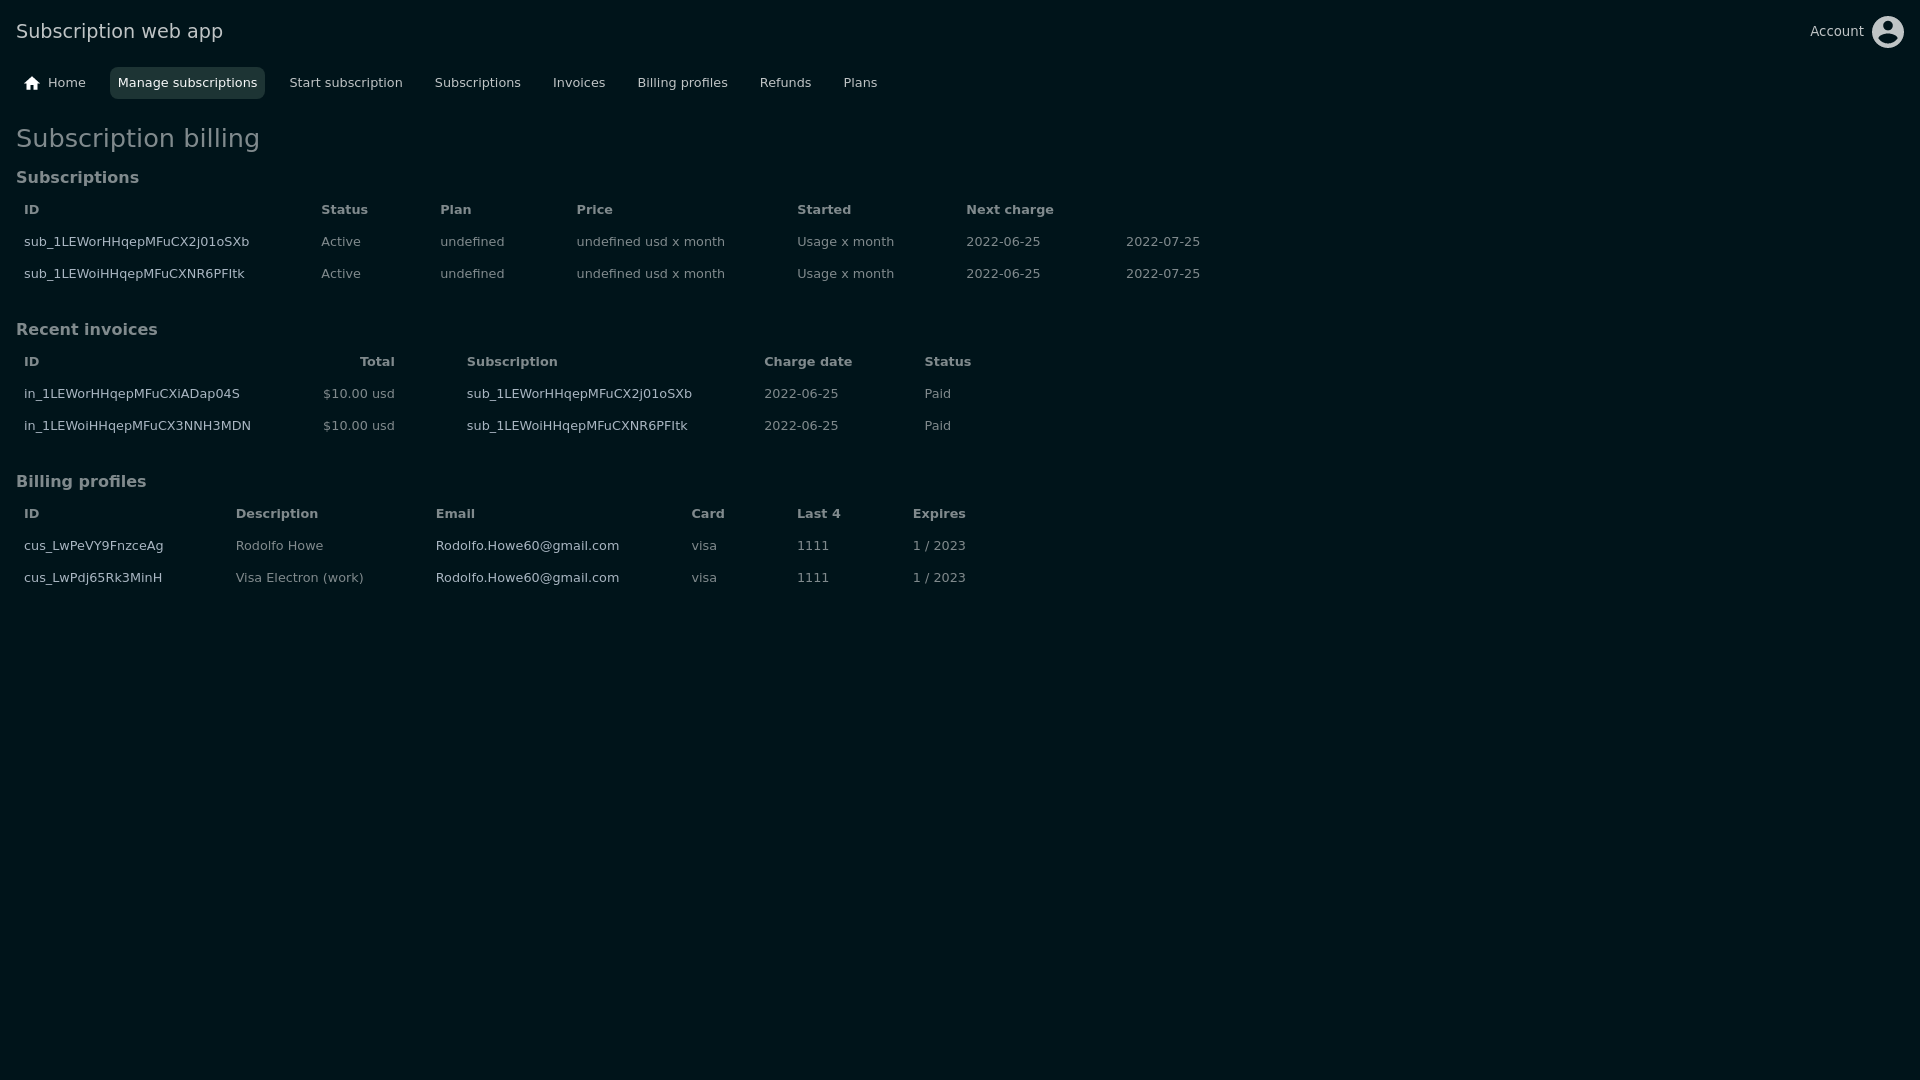1920x1080 pixels.
Task: Open the Plans nav item
Action: [859, 83]
